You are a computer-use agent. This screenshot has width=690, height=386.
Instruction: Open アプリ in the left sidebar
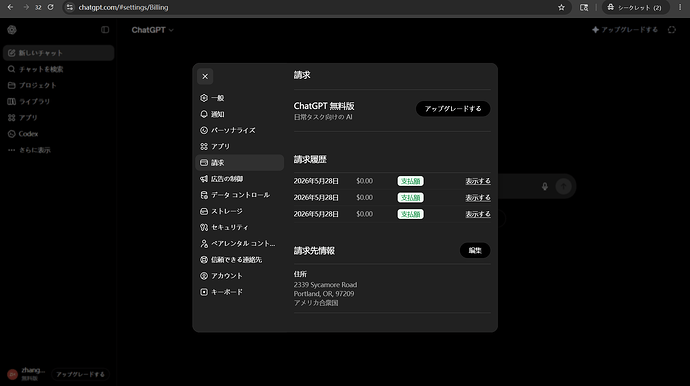[x=59, y=118]
